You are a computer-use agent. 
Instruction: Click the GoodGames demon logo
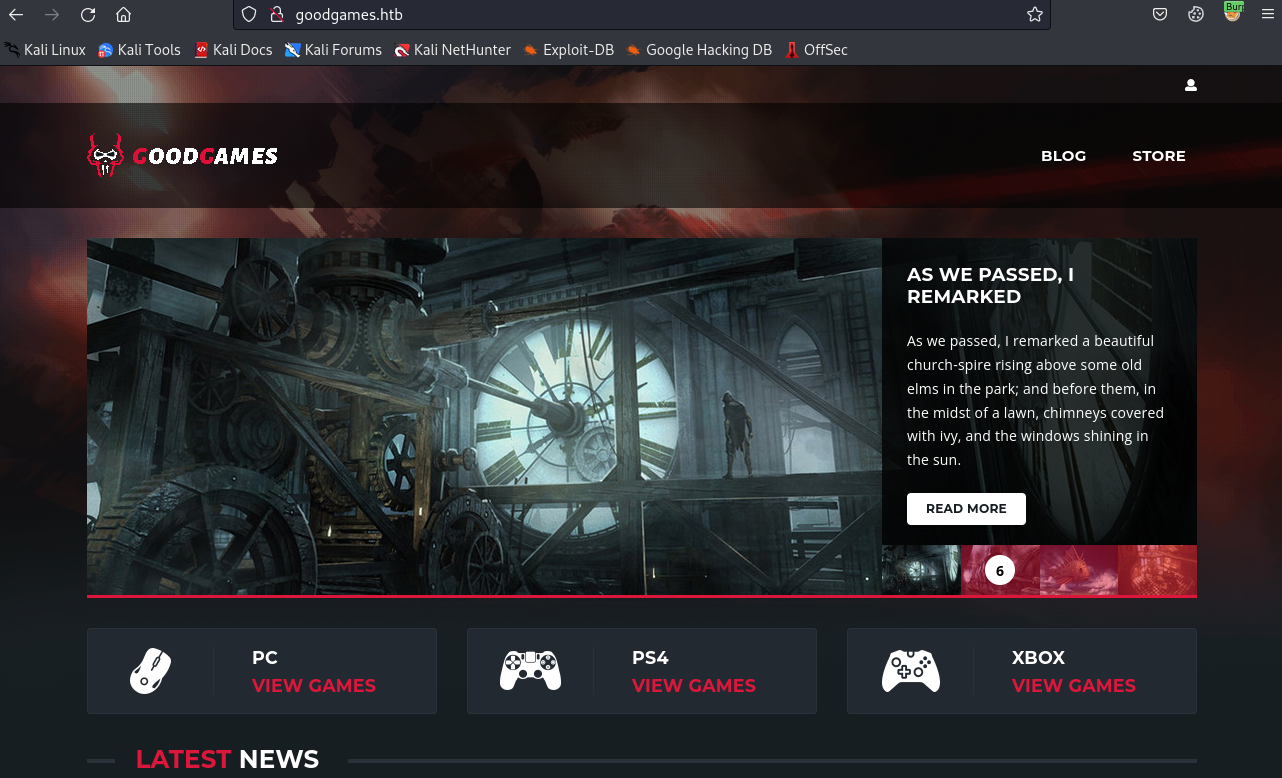(107, 155)
